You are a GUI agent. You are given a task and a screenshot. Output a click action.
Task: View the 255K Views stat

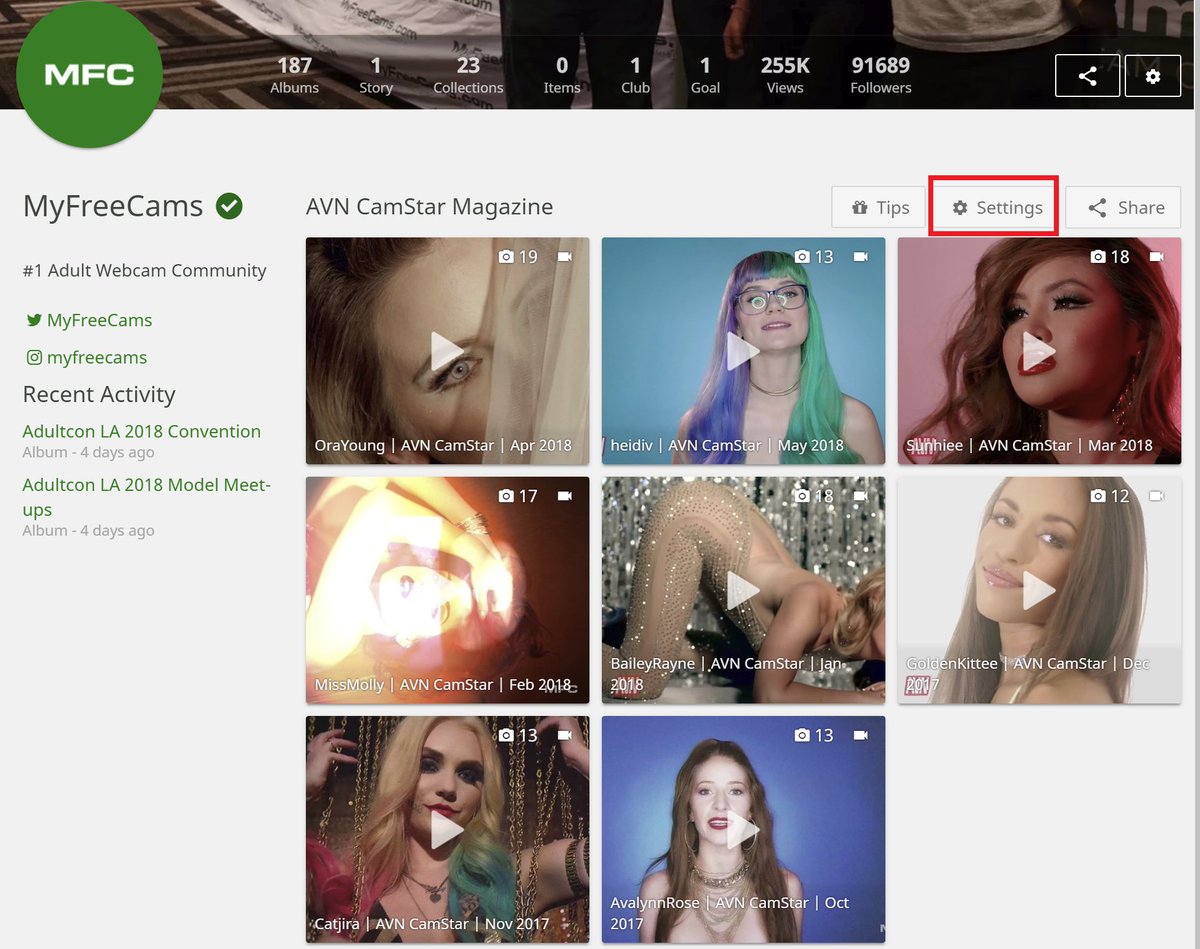point(785,75)
